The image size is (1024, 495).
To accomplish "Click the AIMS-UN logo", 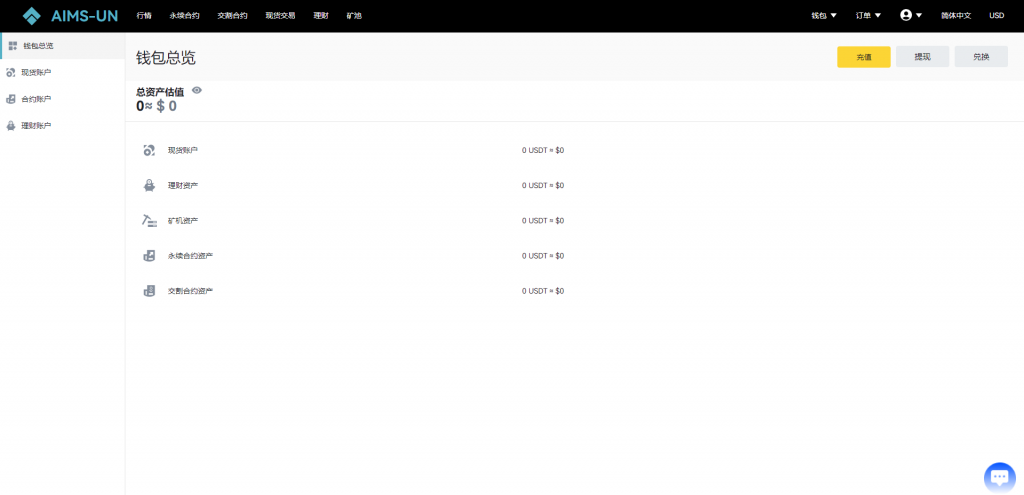I will click(70, 16).
